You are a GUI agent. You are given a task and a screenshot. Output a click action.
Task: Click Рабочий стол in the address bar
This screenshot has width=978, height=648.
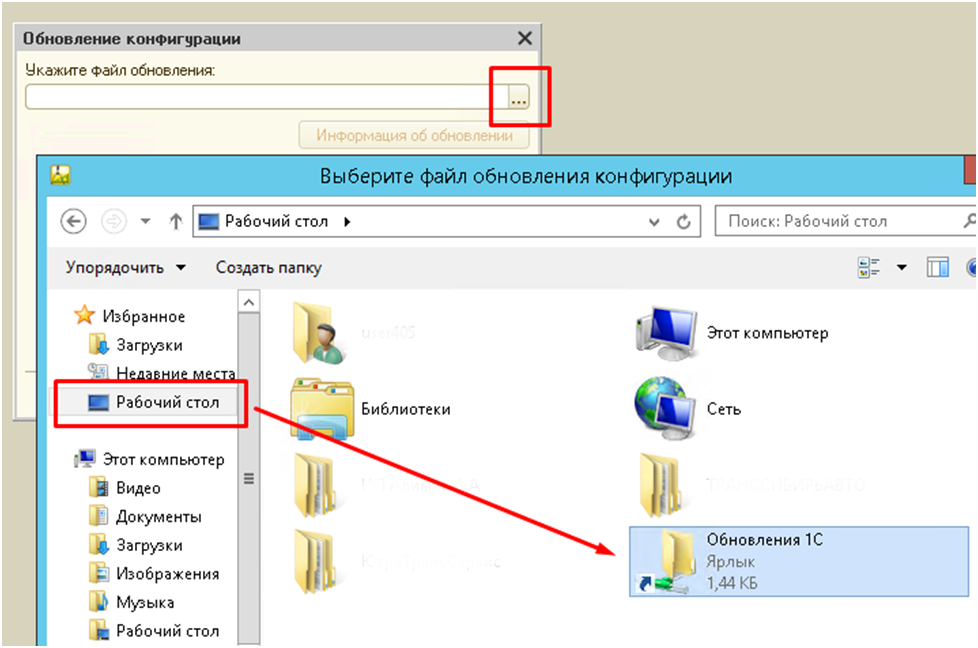tap(276, 221)
